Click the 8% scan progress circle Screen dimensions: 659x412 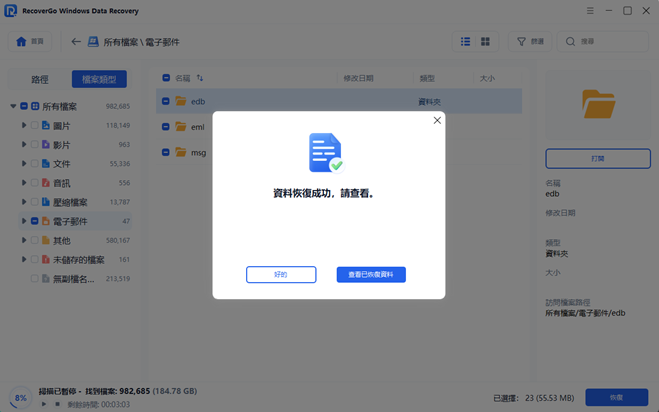(21, 398)
